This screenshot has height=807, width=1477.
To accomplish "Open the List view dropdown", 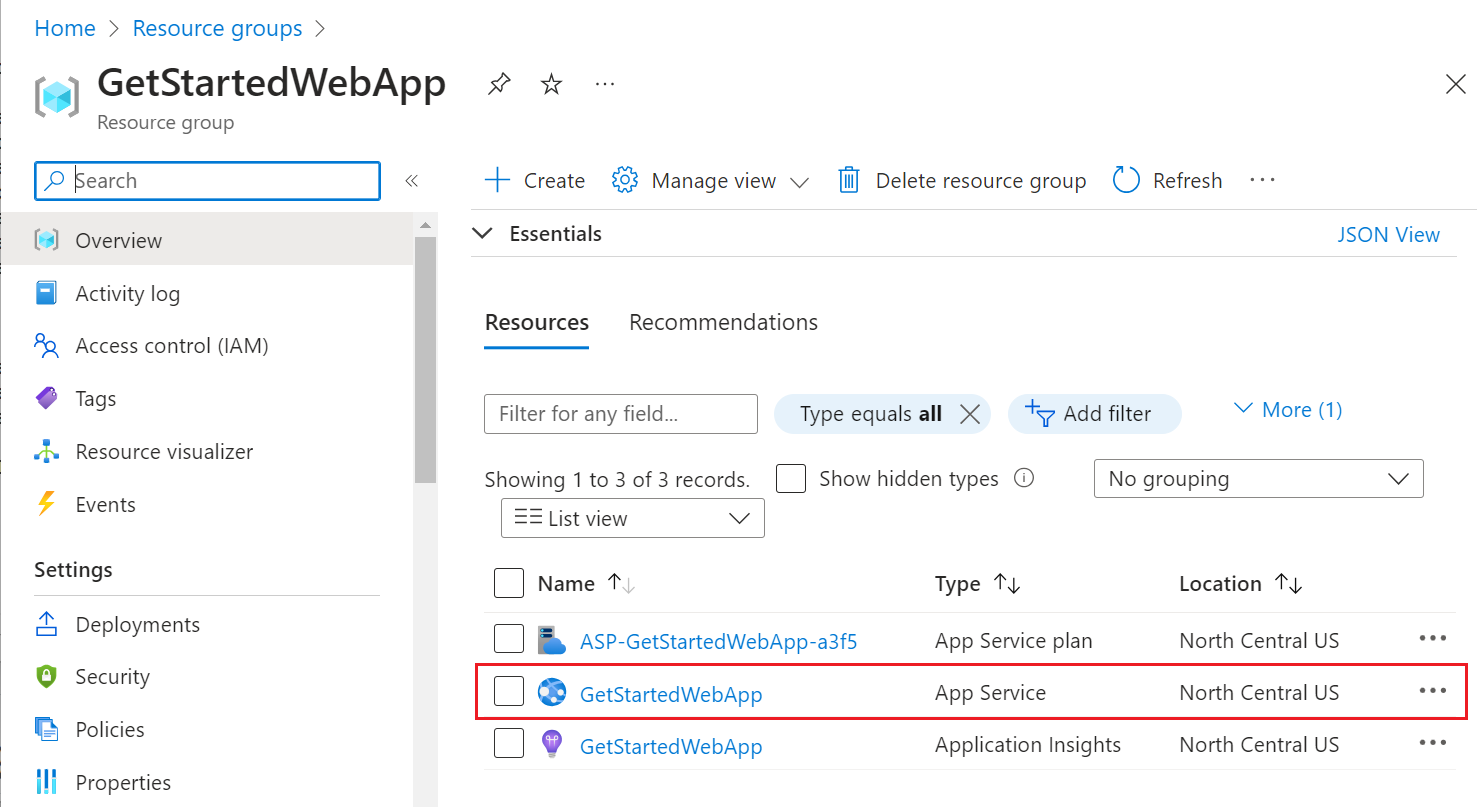I will pos(632,518).
